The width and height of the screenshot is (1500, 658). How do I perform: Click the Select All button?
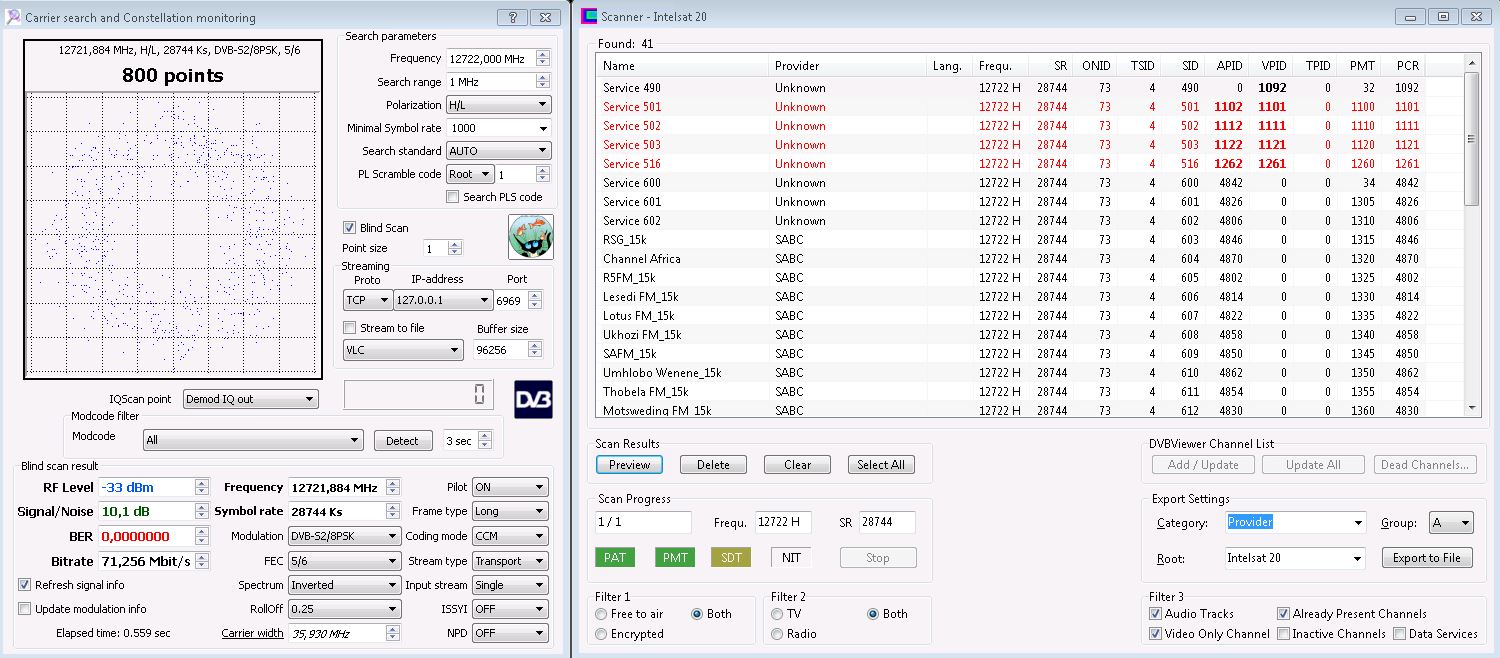(881, 465)
